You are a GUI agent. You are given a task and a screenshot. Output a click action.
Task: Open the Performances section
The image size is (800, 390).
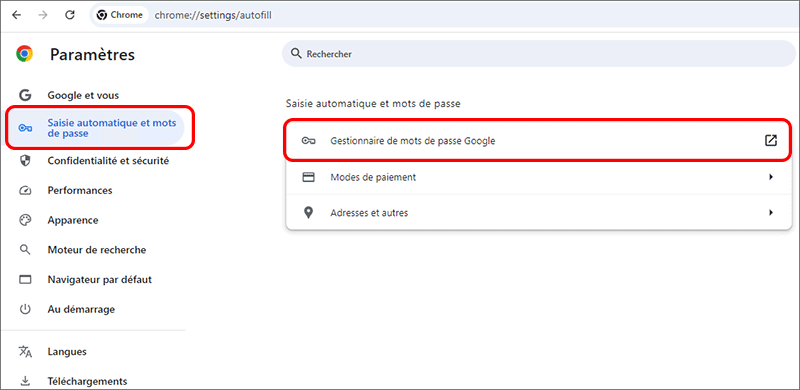tap(80, 190)
